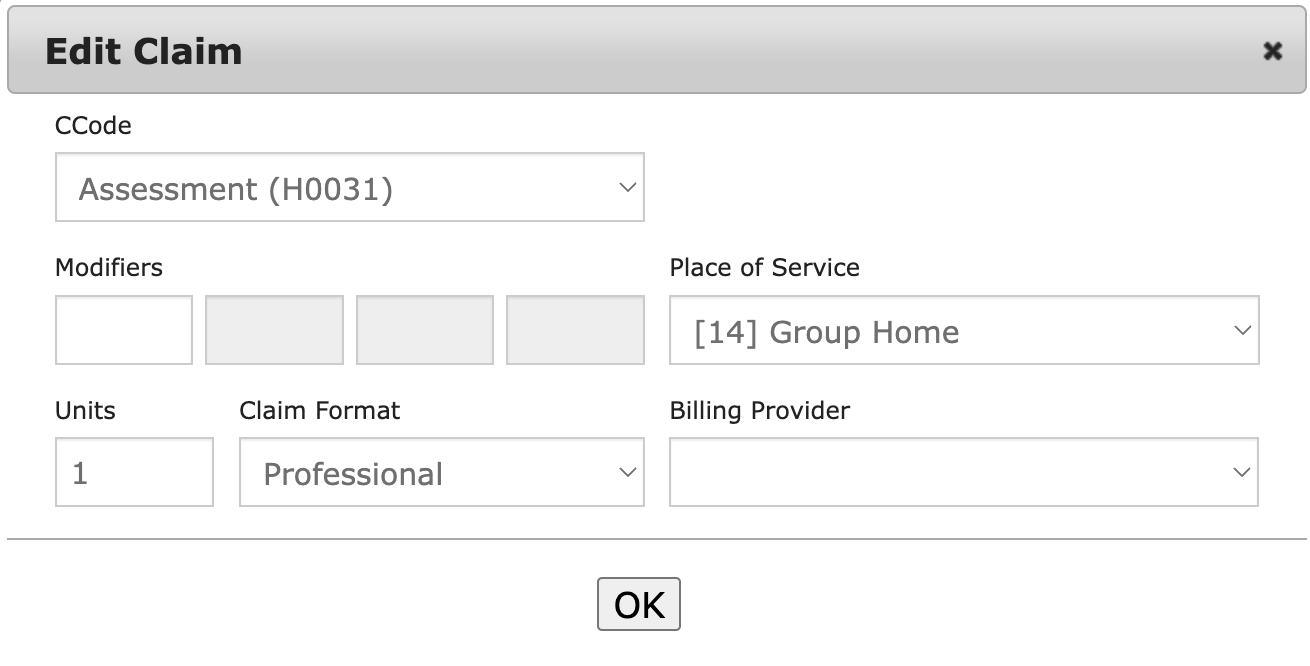
Task: Click the Units field label
Action: click(x=85, y=411)
